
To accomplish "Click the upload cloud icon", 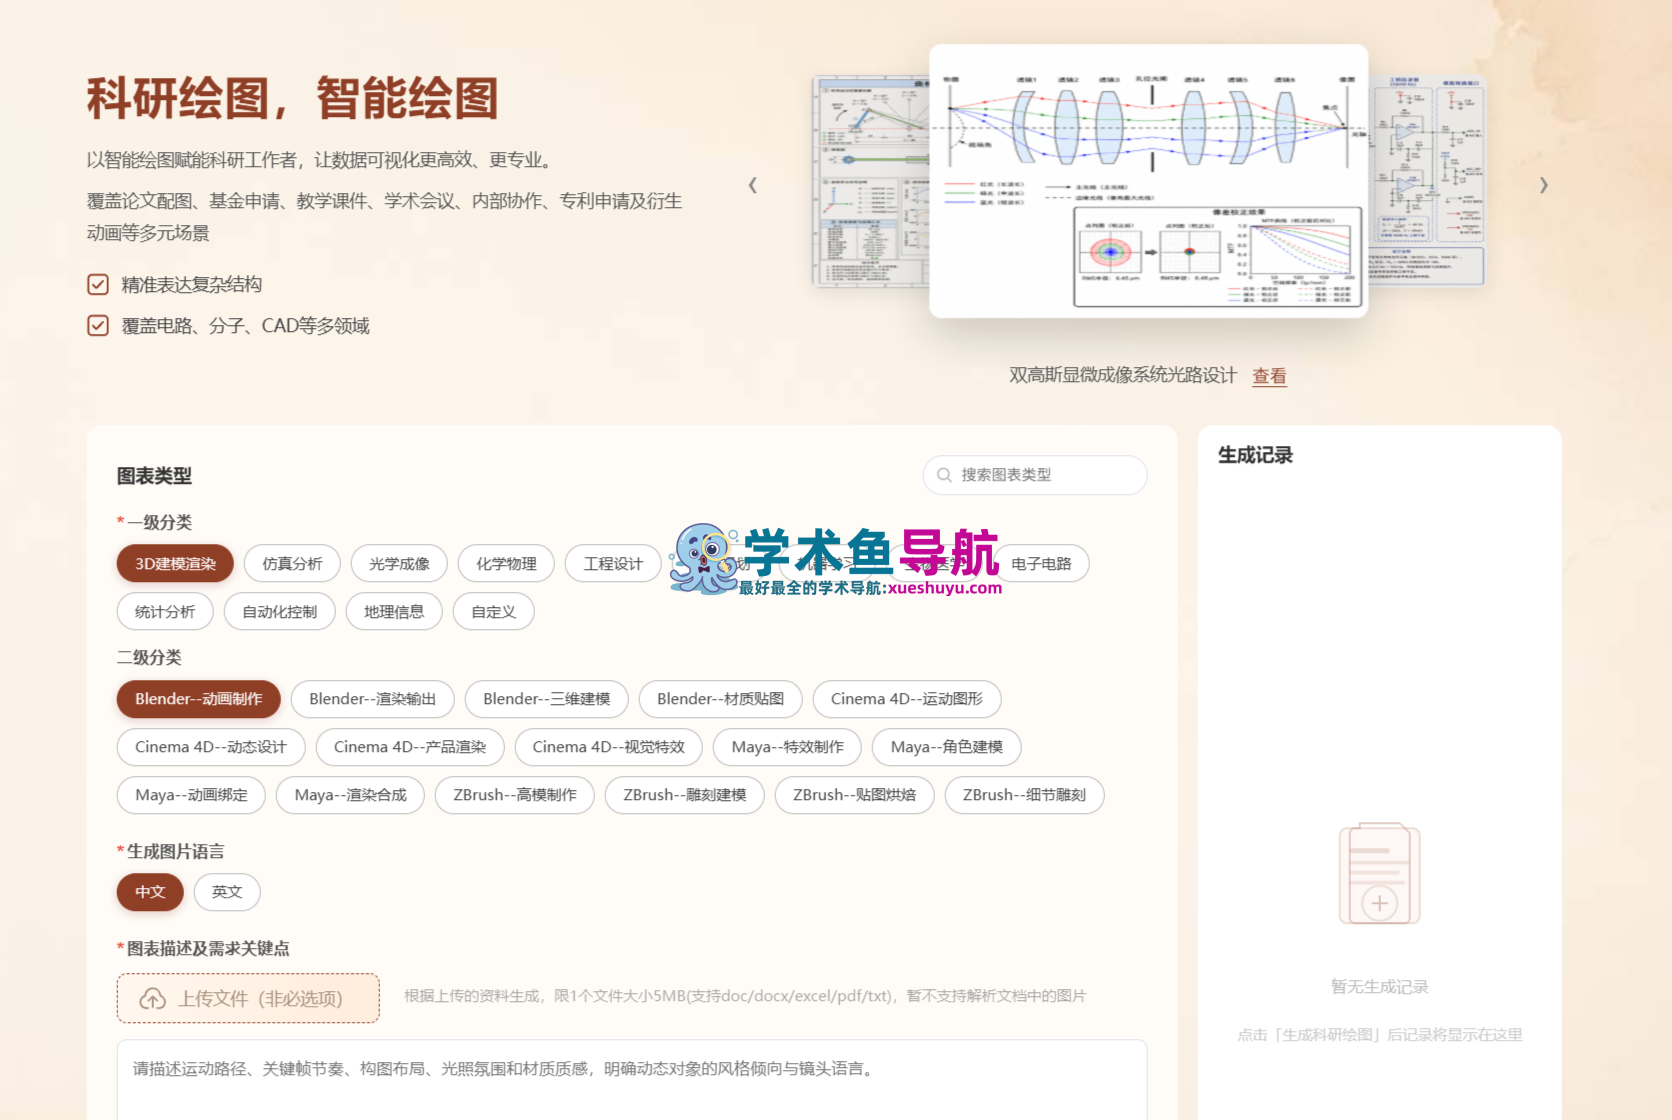I will coord(152,998).
